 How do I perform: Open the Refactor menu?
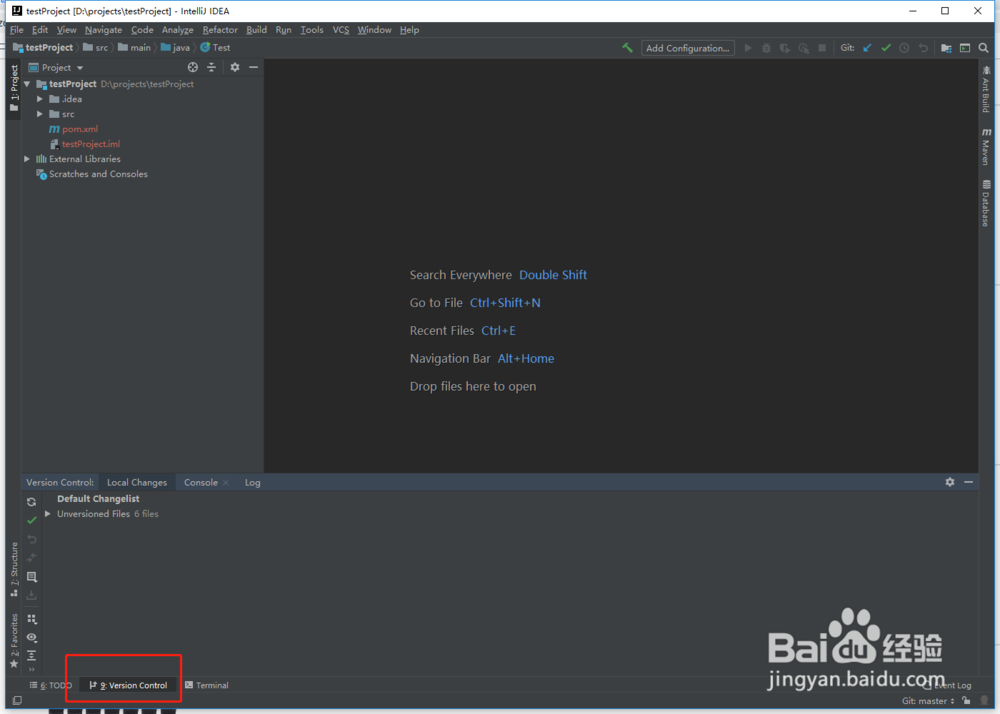pos(220,30)
